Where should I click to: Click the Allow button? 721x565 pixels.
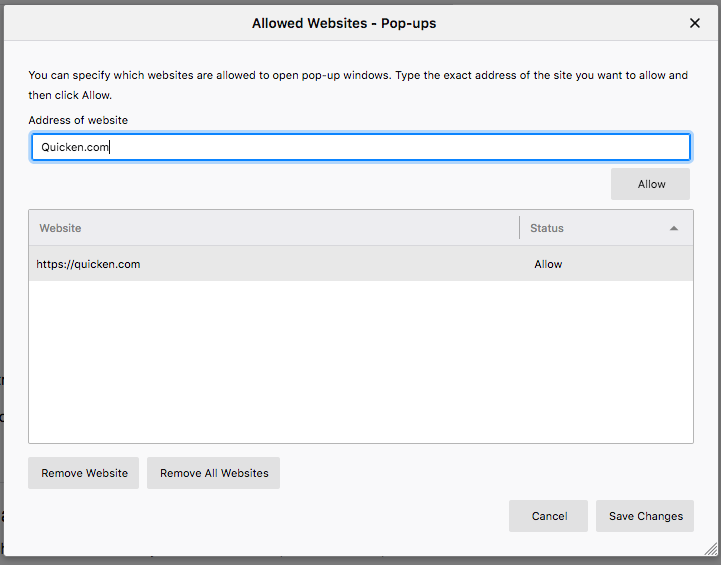pyautogui.click(x=650, y=184)
